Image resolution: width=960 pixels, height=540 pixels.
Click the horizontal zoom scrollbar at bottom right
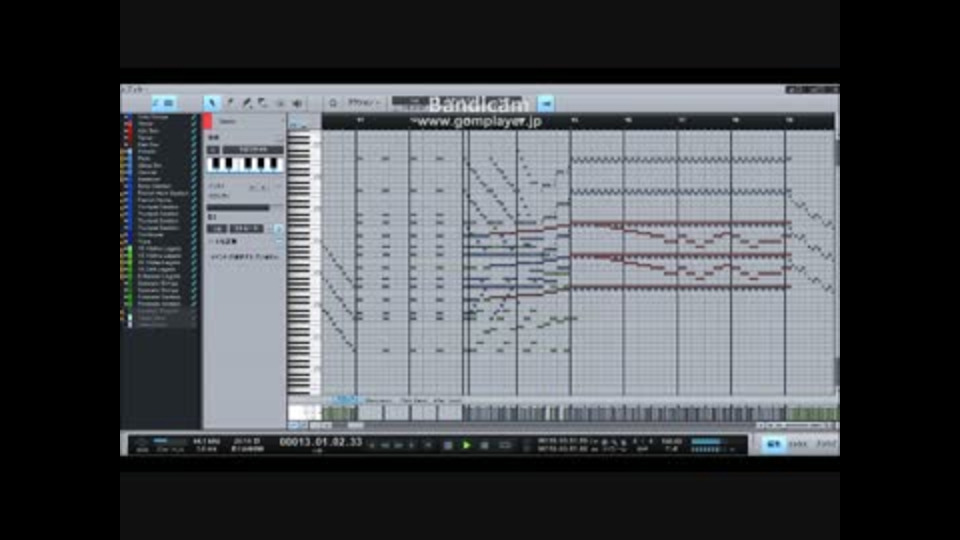point(796,425)
